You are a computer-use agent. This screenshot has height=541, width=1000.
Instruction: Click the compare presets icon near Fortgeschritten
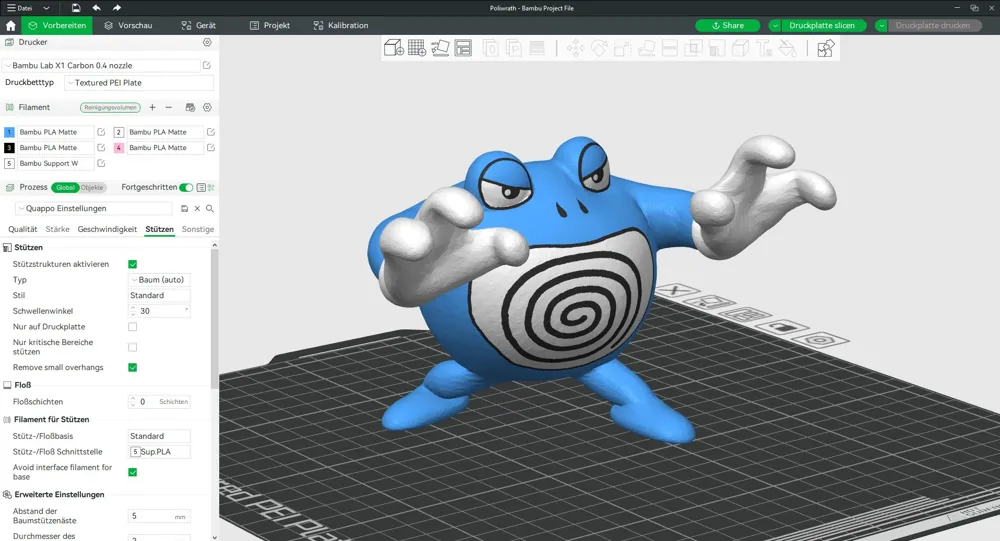(x=211, y=188)
